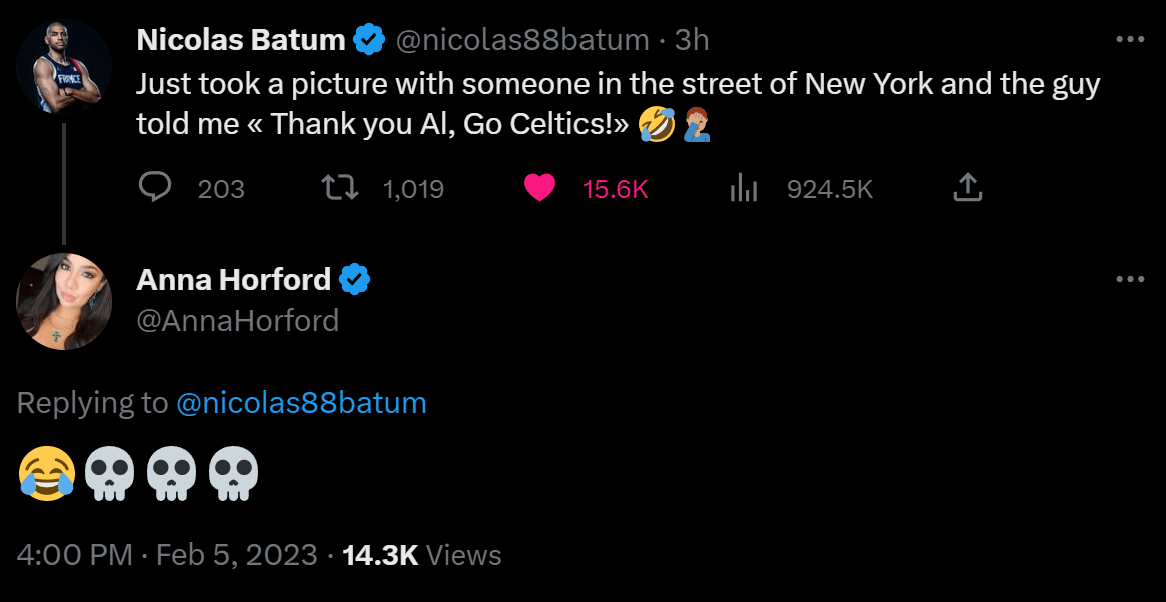Click the share icon on Batum's tweet
This screenshot has height=602, width=1166.
966,188
